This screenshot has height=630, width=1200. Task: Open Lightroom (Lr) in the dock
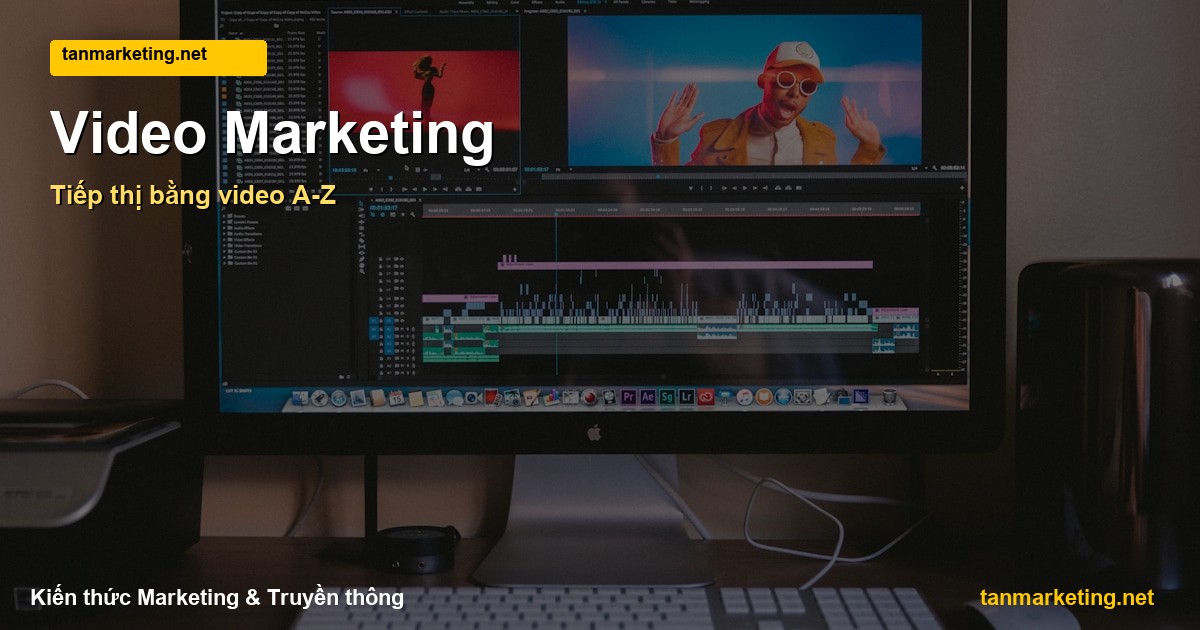click(686, 398)
